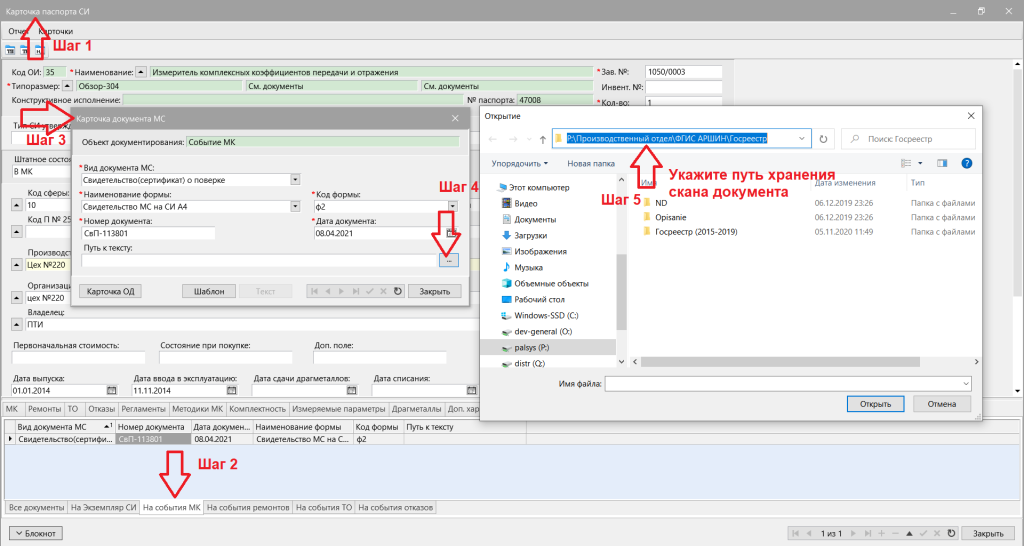Expand Блокнот panel button
The image size is (1024, 546).
37,534
